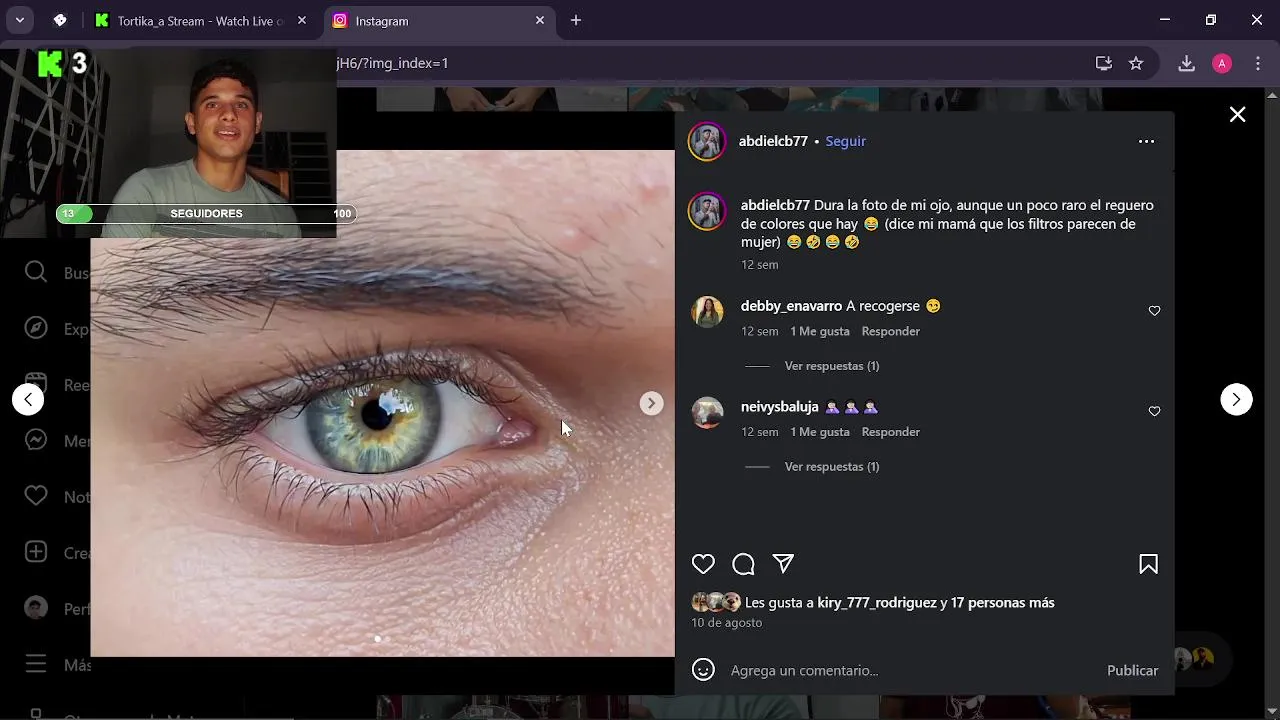Open profile avatar icon in Instagram sidebar
Screen dimensions: 1280x720
tap(36, 608)
